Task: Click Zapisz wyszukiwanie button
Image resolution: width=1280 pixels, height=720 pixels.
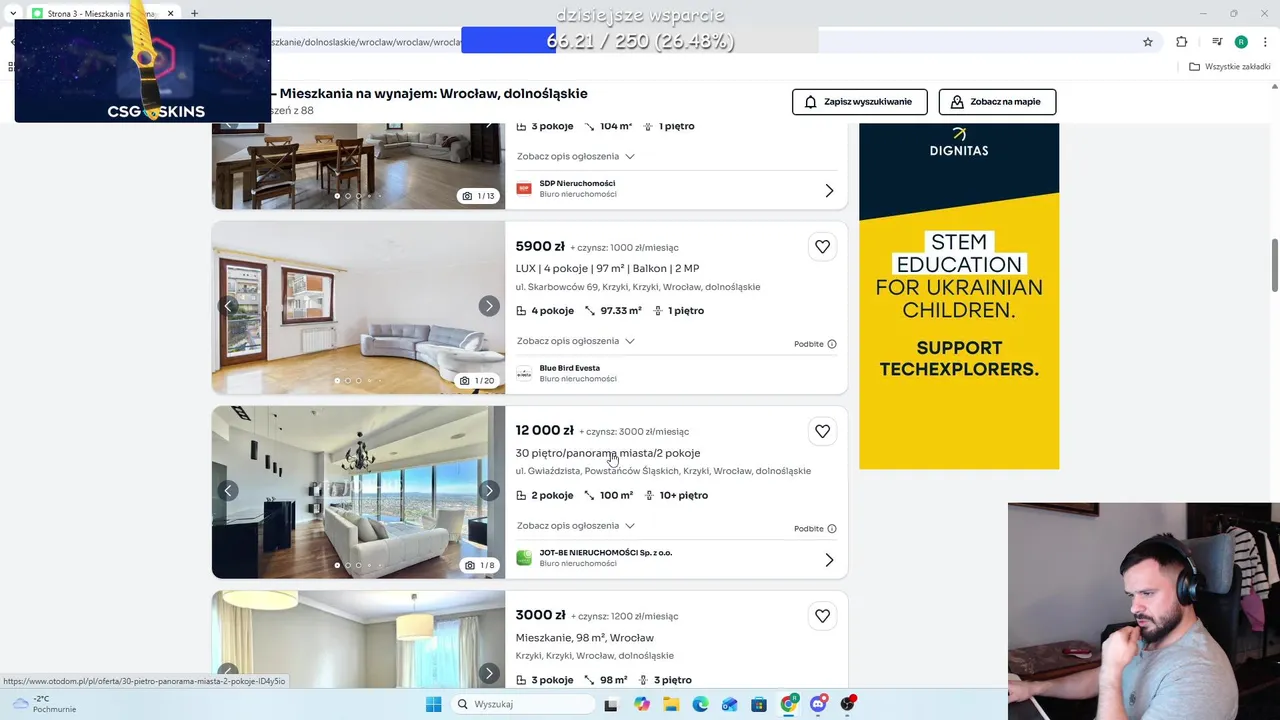Action: 860,102
